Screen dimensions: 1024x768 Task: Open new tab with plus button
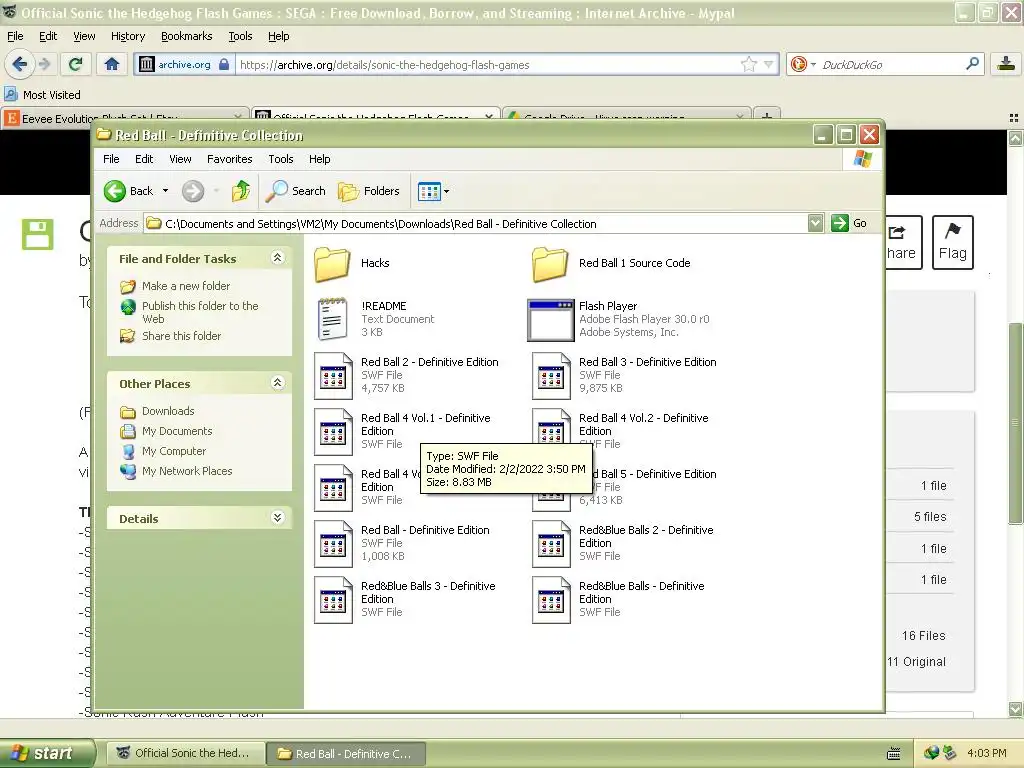pos(767,116)
